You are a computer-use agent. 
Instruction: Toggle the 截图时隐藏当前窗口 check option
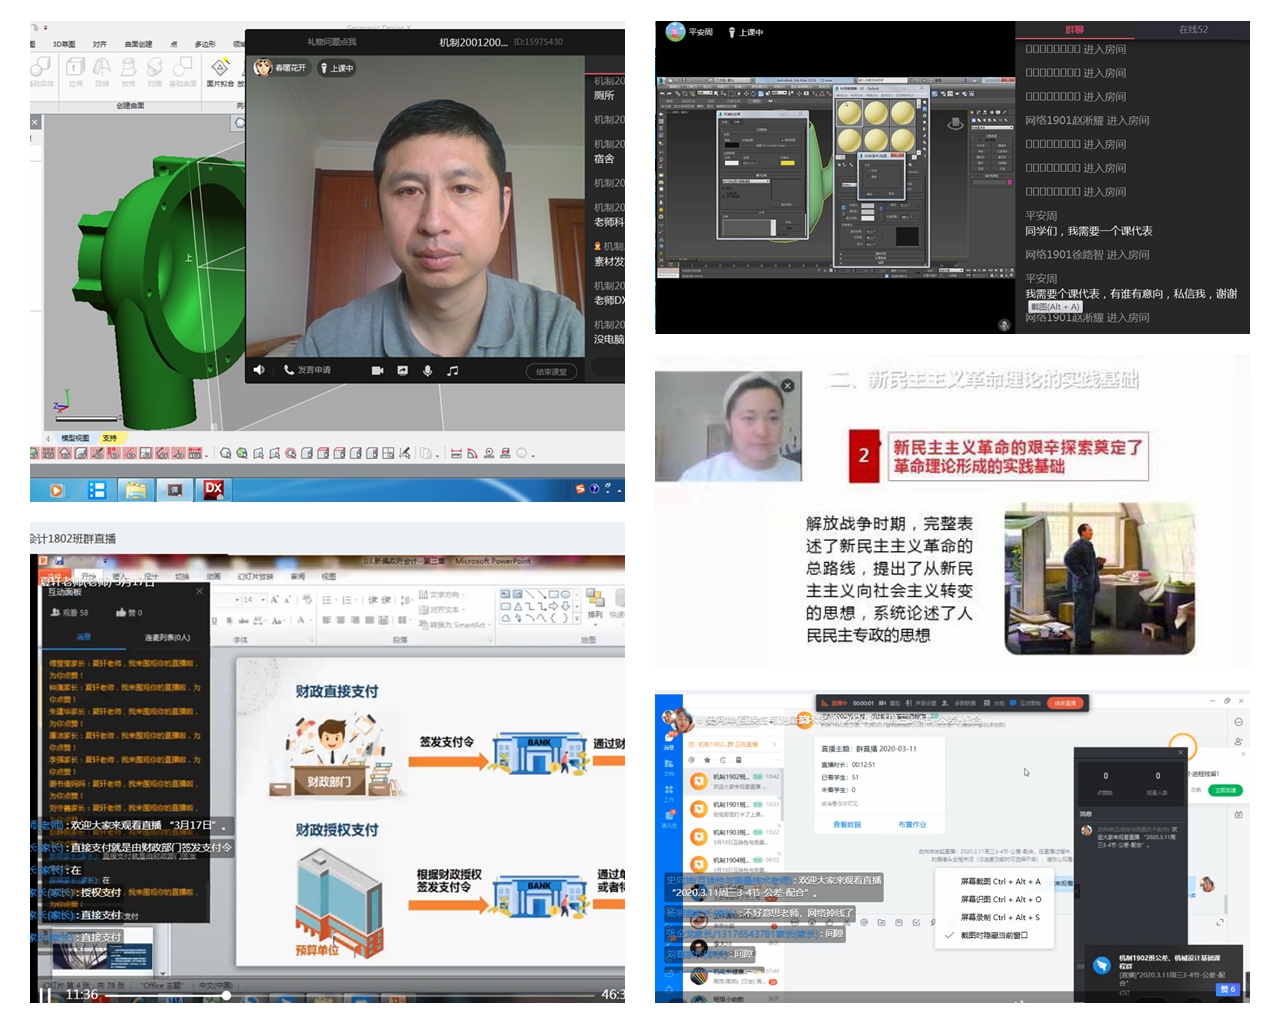pyautogui.click(x=993, y=935)
